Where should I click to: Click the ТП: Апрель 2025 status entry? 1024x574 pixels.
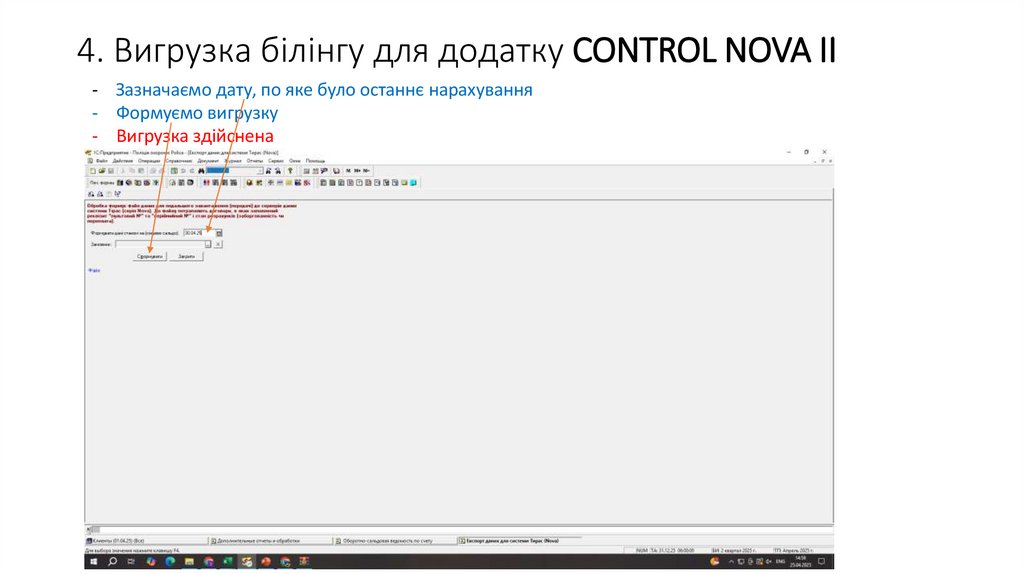(793, 550)
